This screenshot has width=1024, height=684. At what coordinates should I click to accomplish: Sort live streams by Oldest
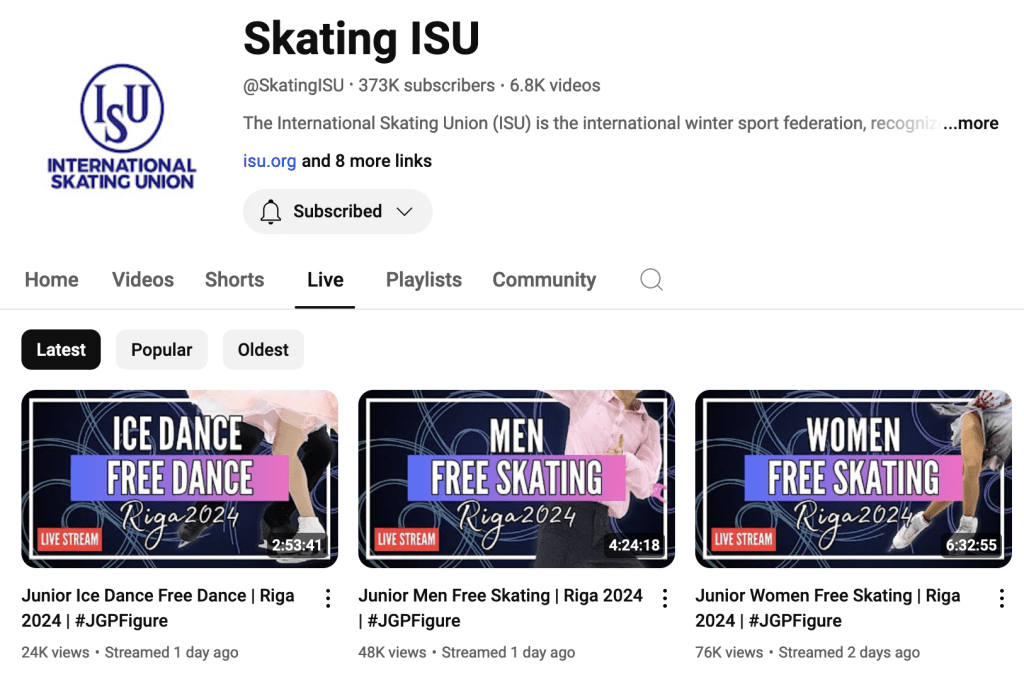pos(263,350)
